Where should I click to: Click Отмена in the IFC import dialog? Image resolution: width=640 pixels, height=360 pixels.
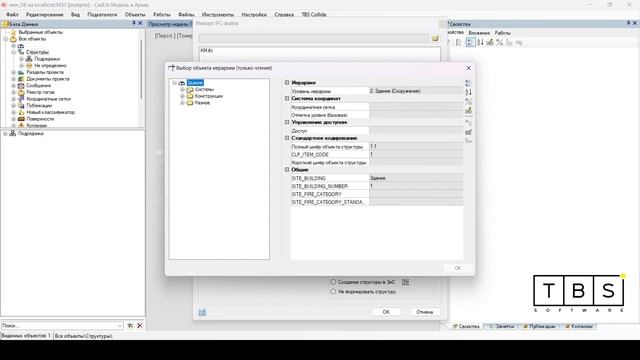point(424,312)
